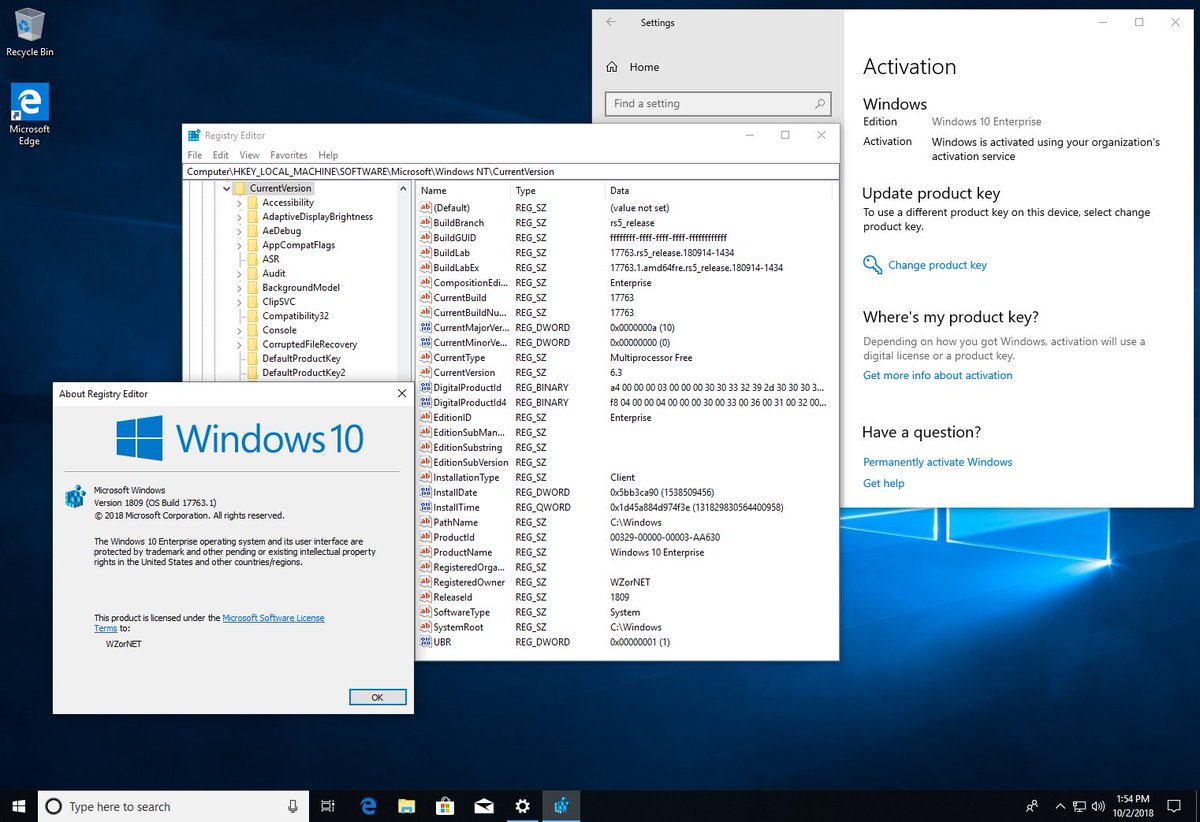Expand the AppCompatFlags key
Viewport: 1200px width, 822px height.
tap(239, 245)
